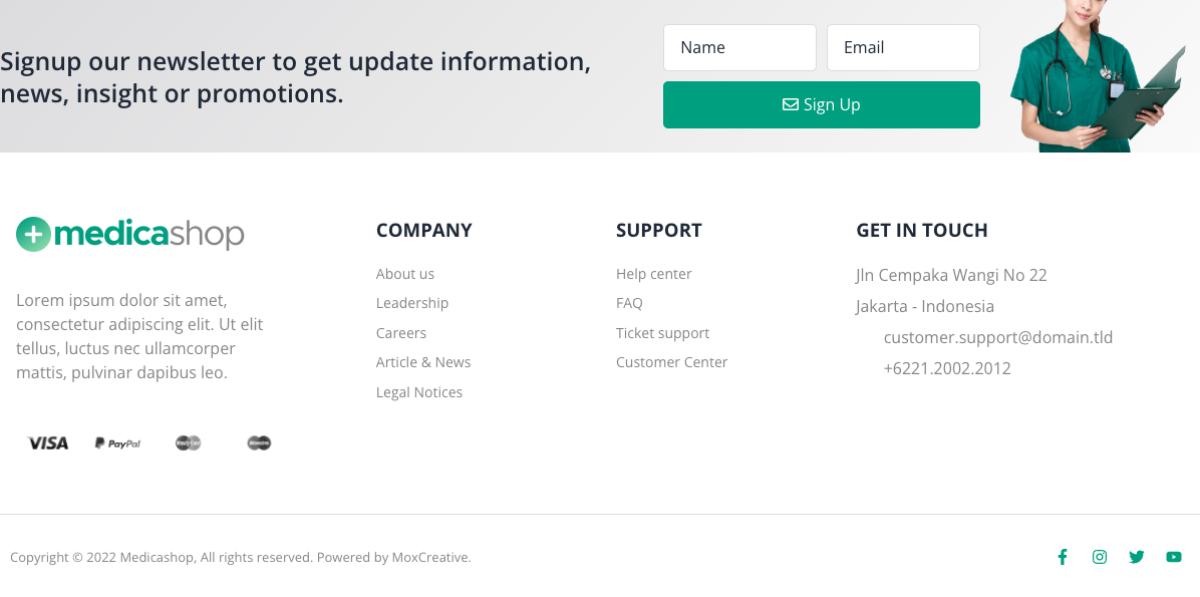Screen dimensions: 1200x597
Task: Open the About us link
Action: [x=405, y=274]
